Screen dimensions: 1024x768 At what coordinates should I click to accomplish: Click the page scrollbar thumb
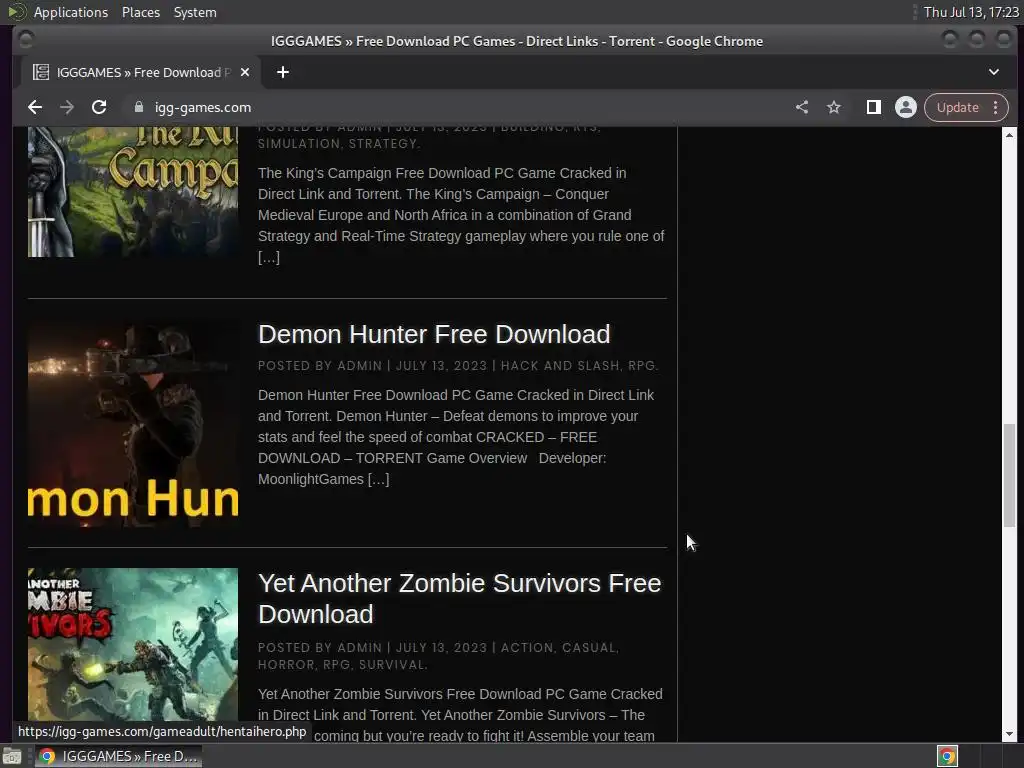1009,475
